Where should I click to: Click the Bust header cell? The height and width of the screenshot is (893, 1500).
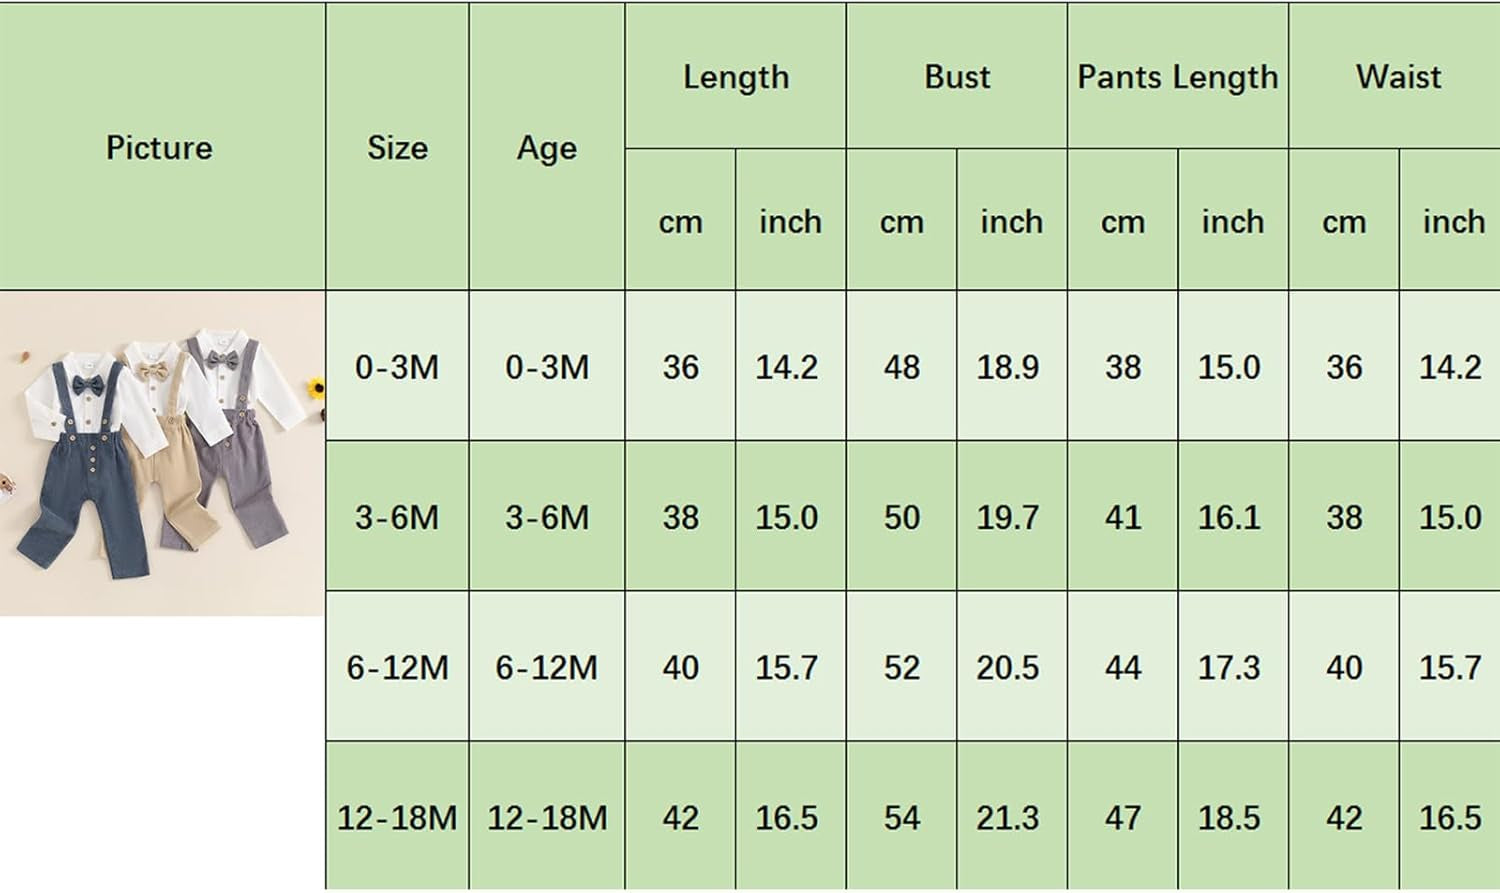957,77
